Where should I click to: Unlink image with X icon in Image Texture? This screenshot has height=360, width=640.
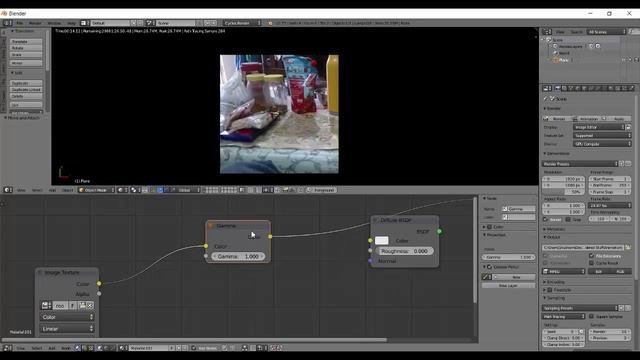90,305
